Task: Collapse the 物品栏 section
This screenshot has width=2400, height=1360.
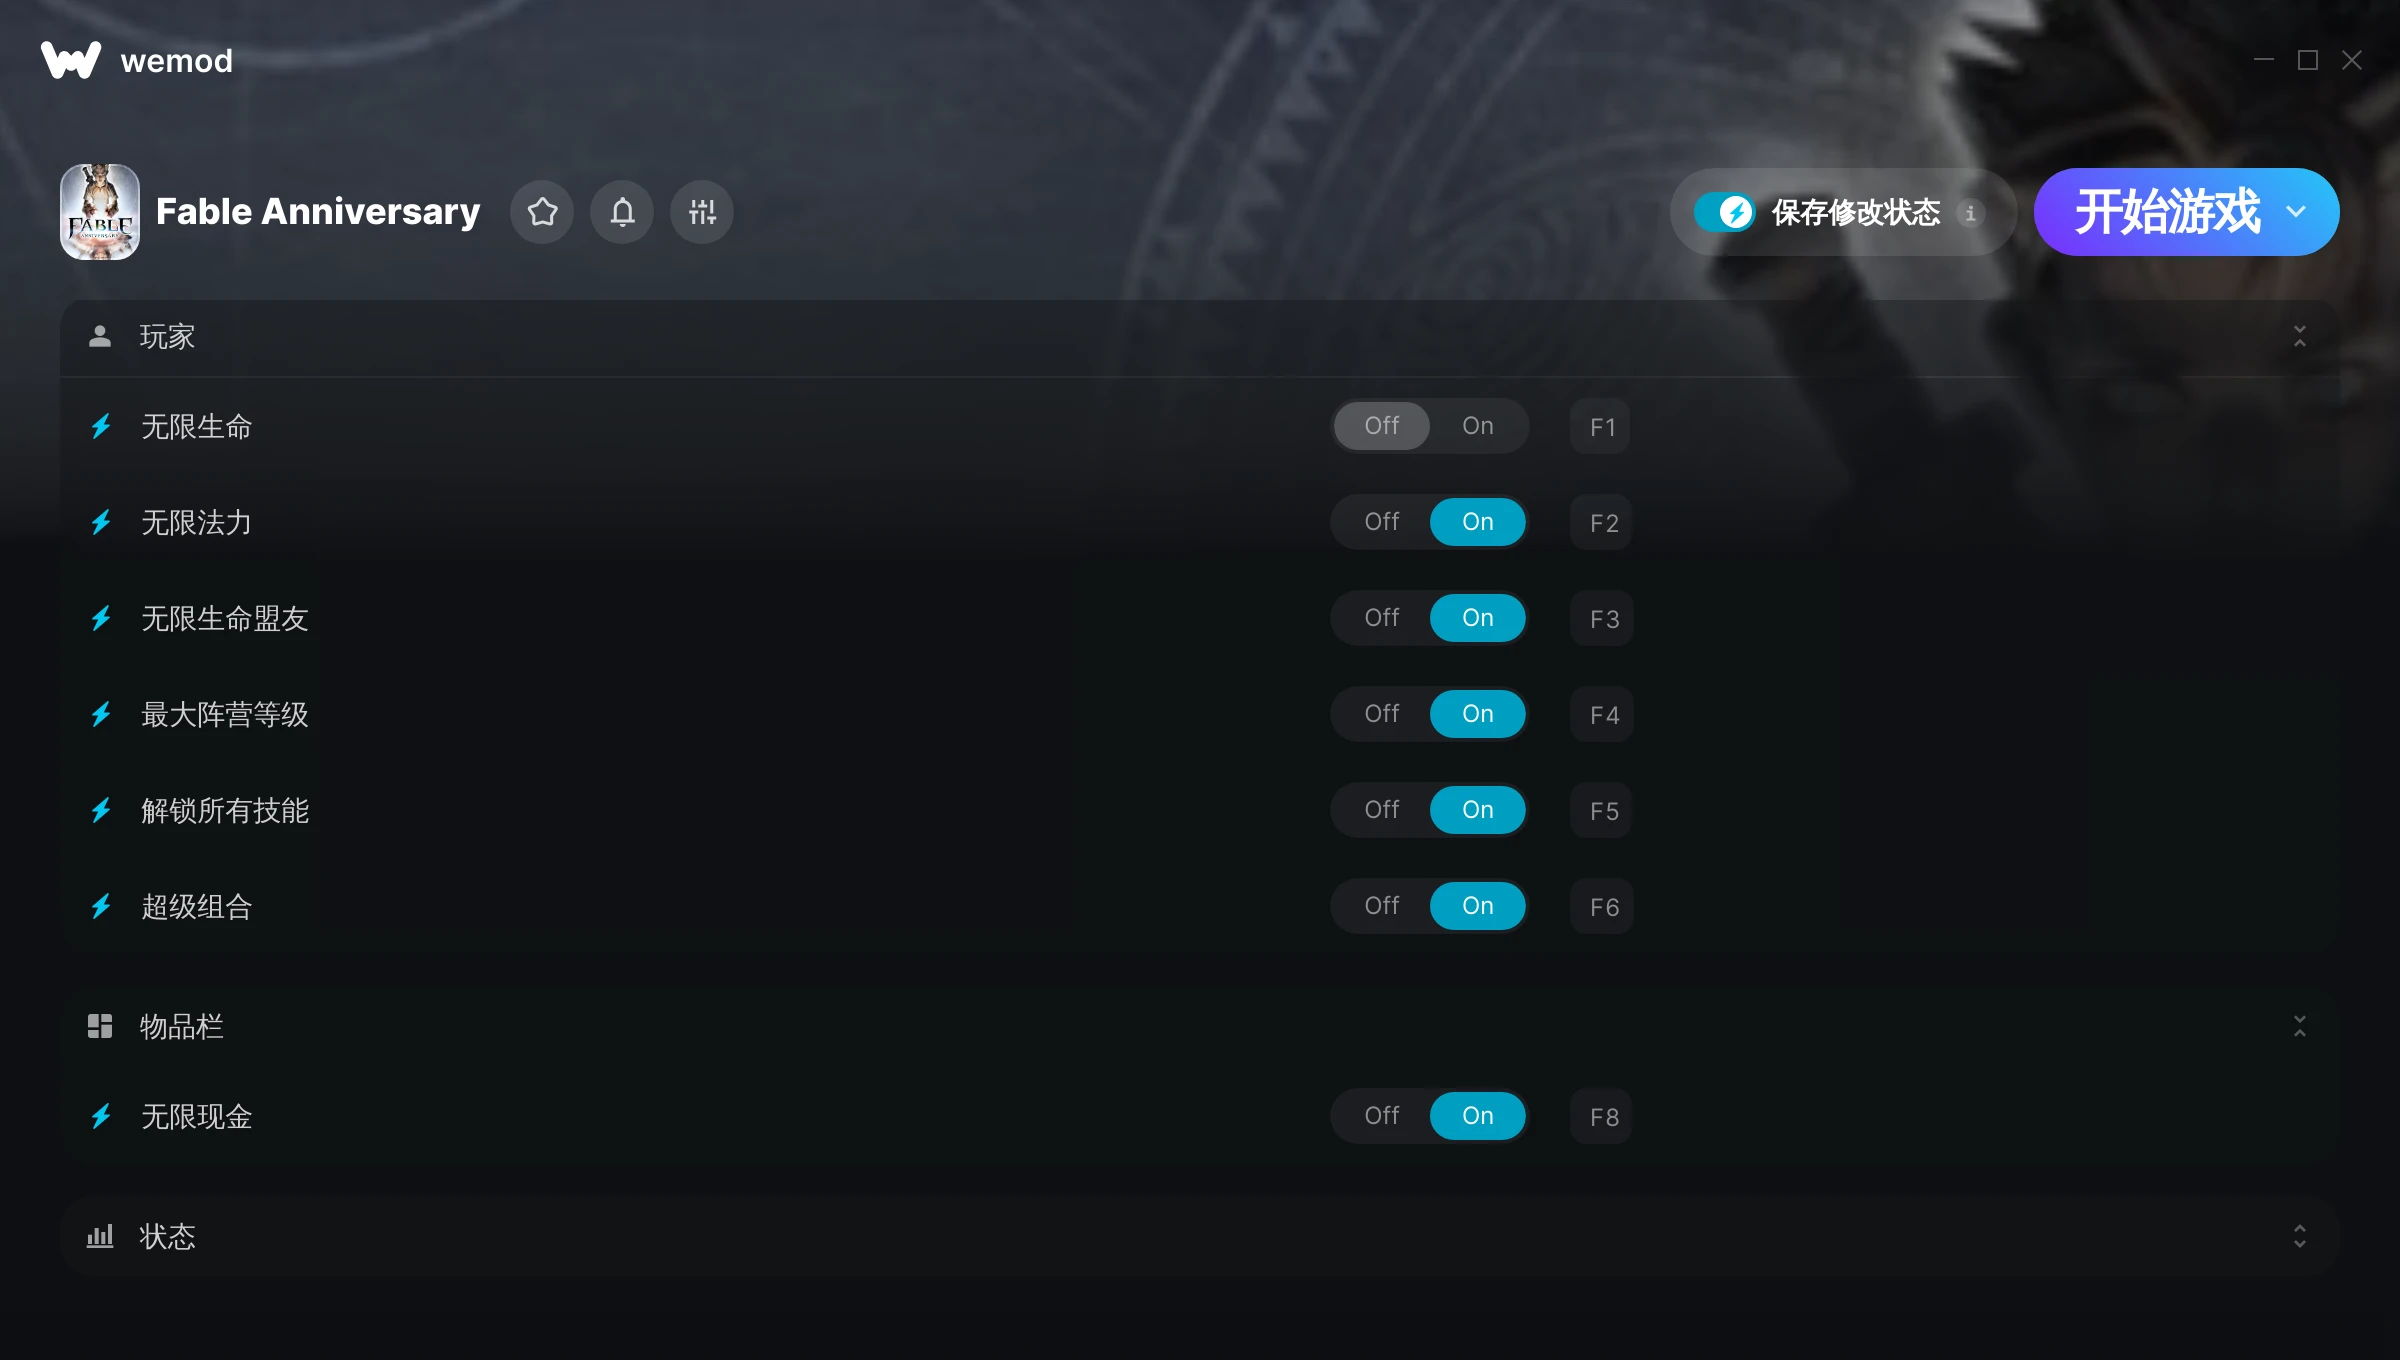Action: pyautogui.click(x=2299, y=1026)
